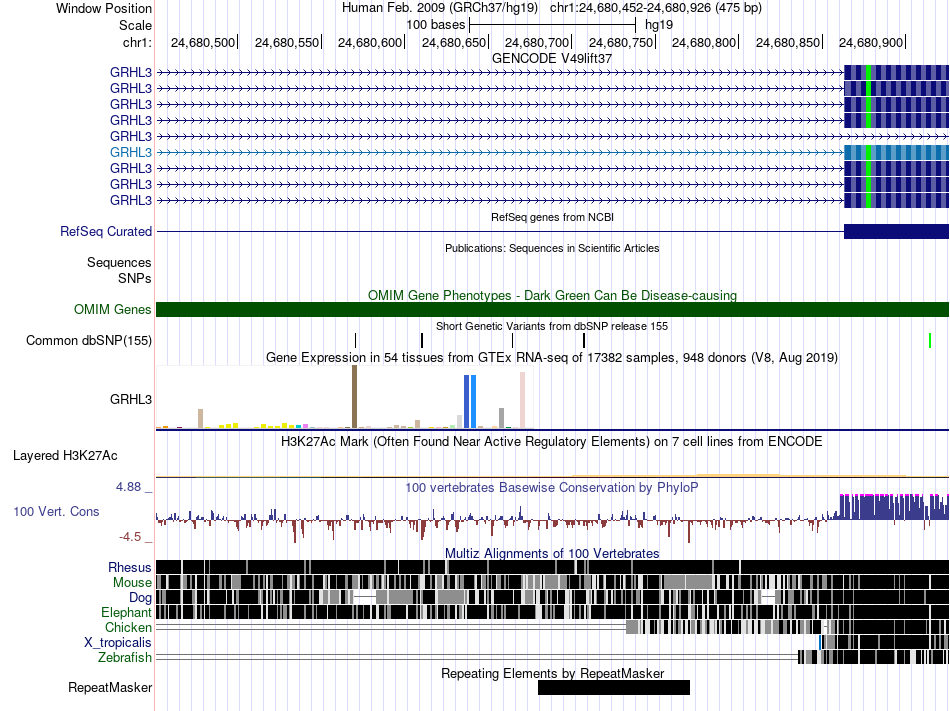Viewport: 950px width, 711px height.
Task: Click the 24,680,600 ruler position
Action: (370, 42)
